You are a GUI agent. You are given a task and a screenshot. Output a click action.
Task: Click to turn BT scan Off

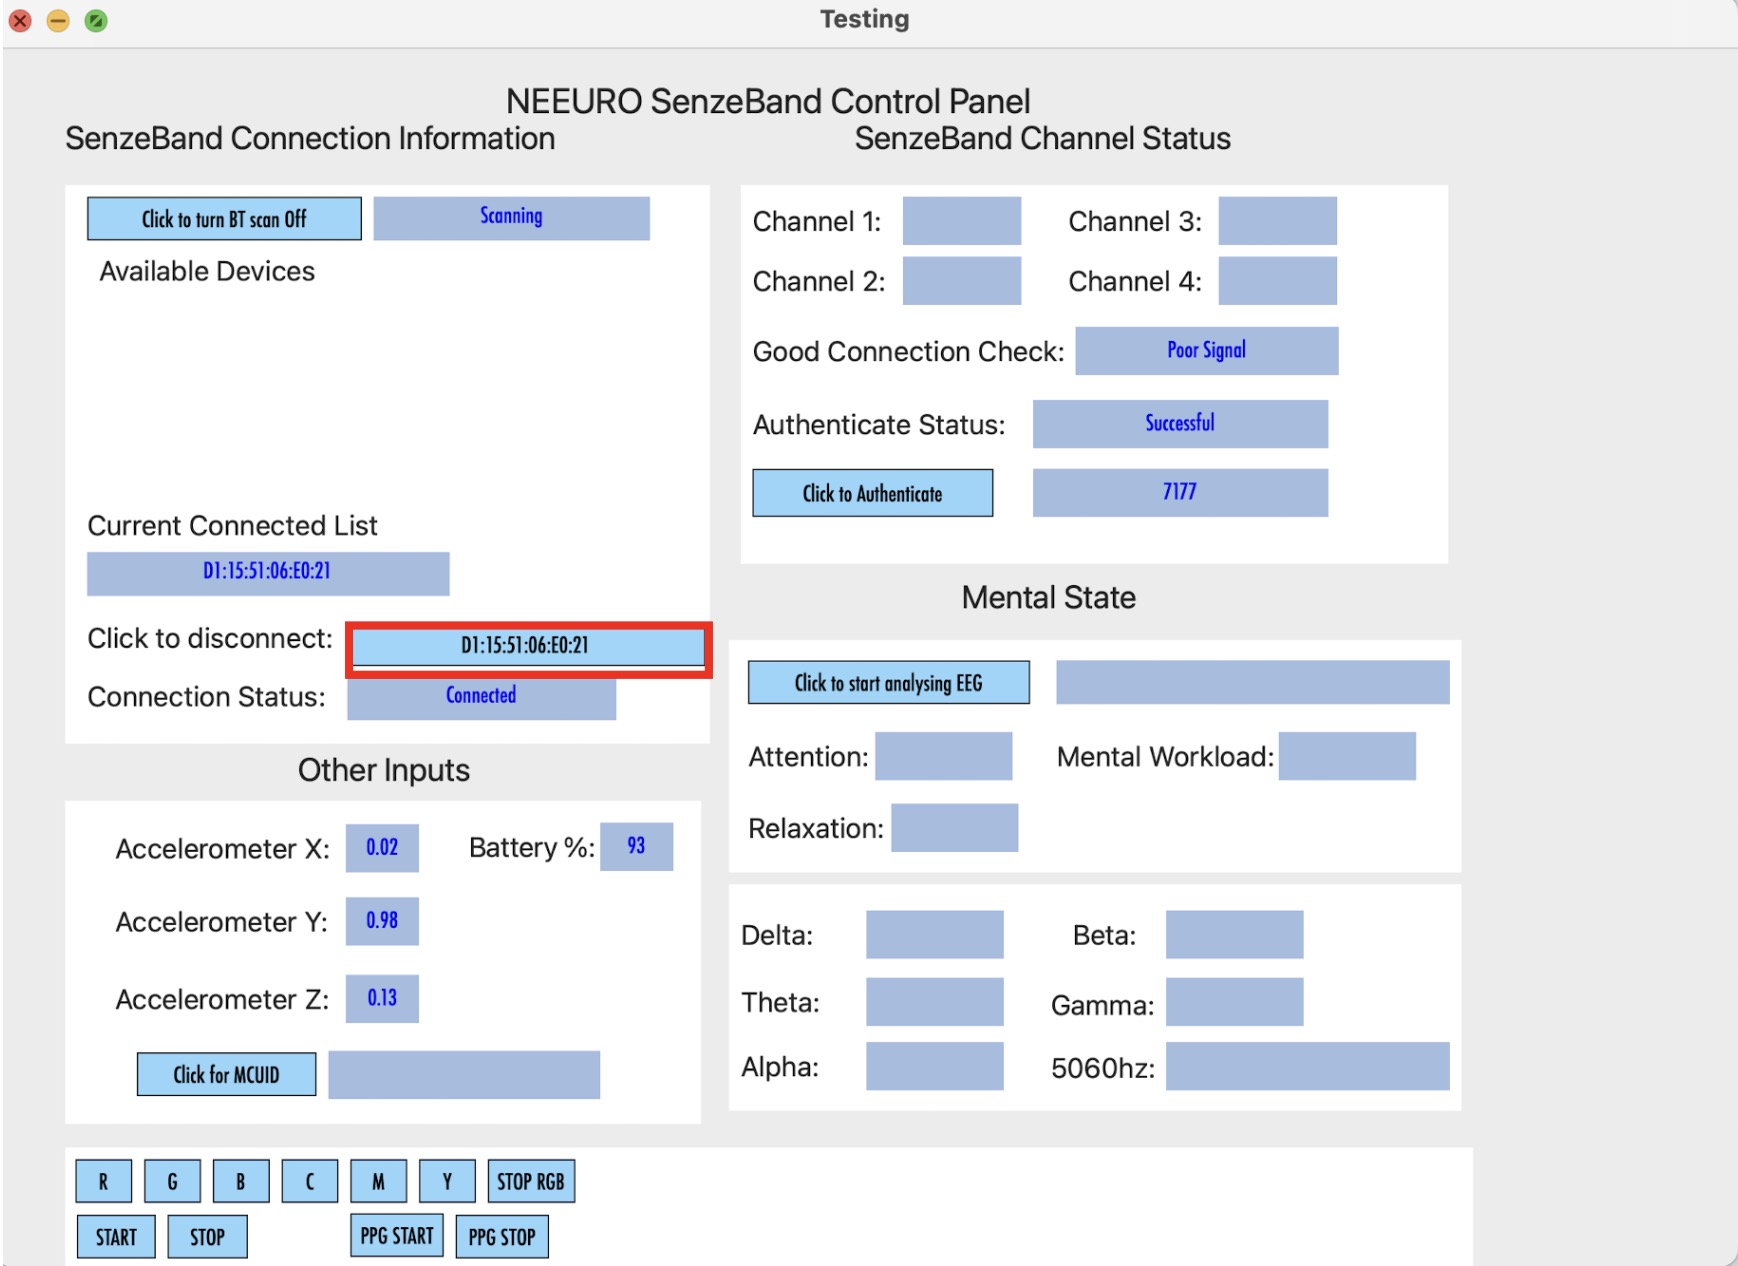(222, 218)
